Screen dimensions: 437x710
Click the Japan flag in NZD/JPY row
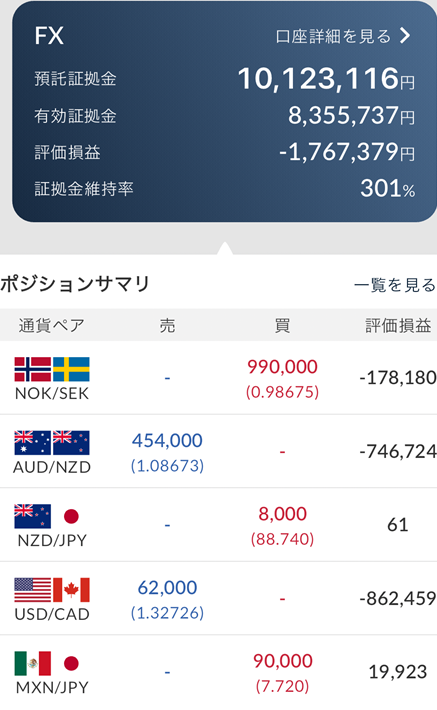(71, 516)
